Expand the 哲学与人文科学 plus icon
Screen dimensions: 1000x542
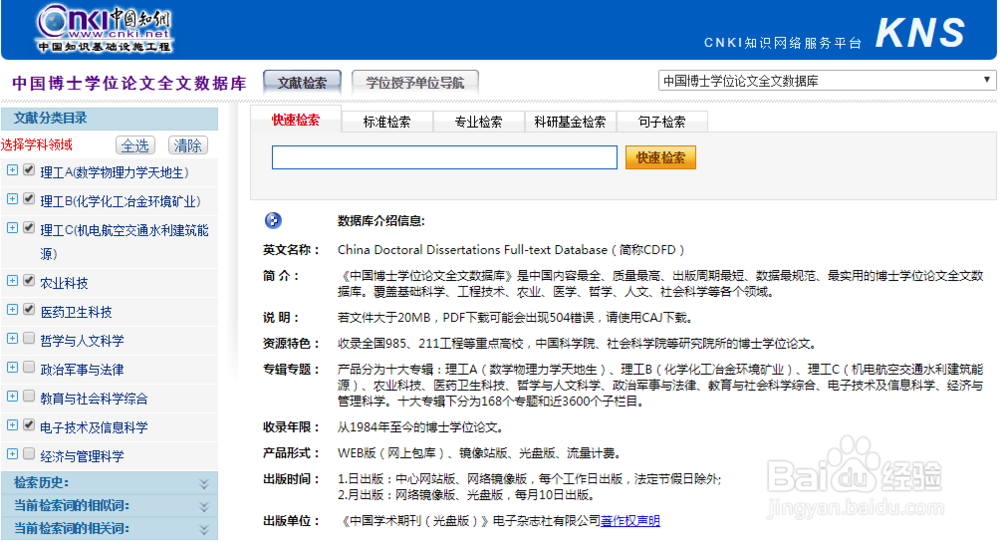12,338
